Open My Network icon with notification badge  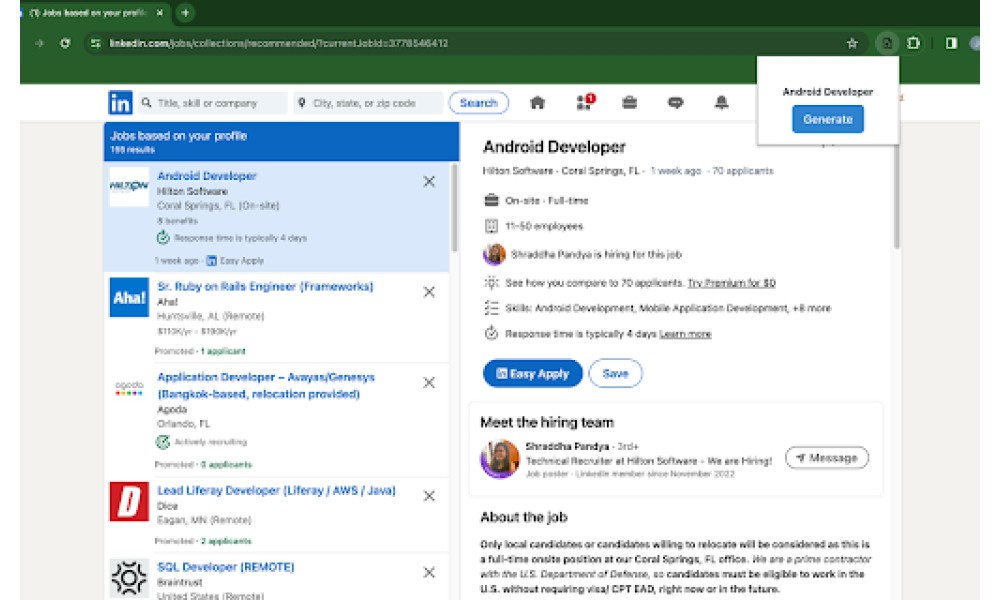point(585,102)
